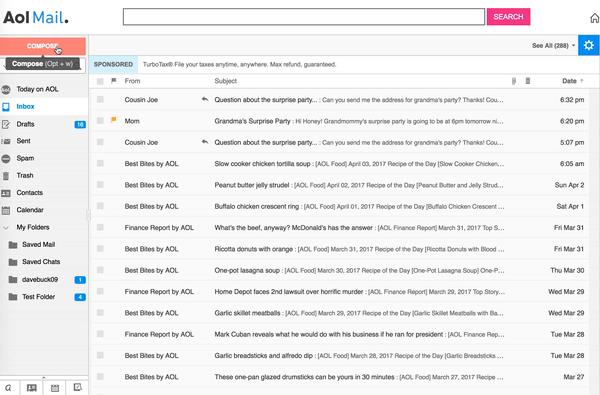Collapse the My Folders section

(6, 227)
